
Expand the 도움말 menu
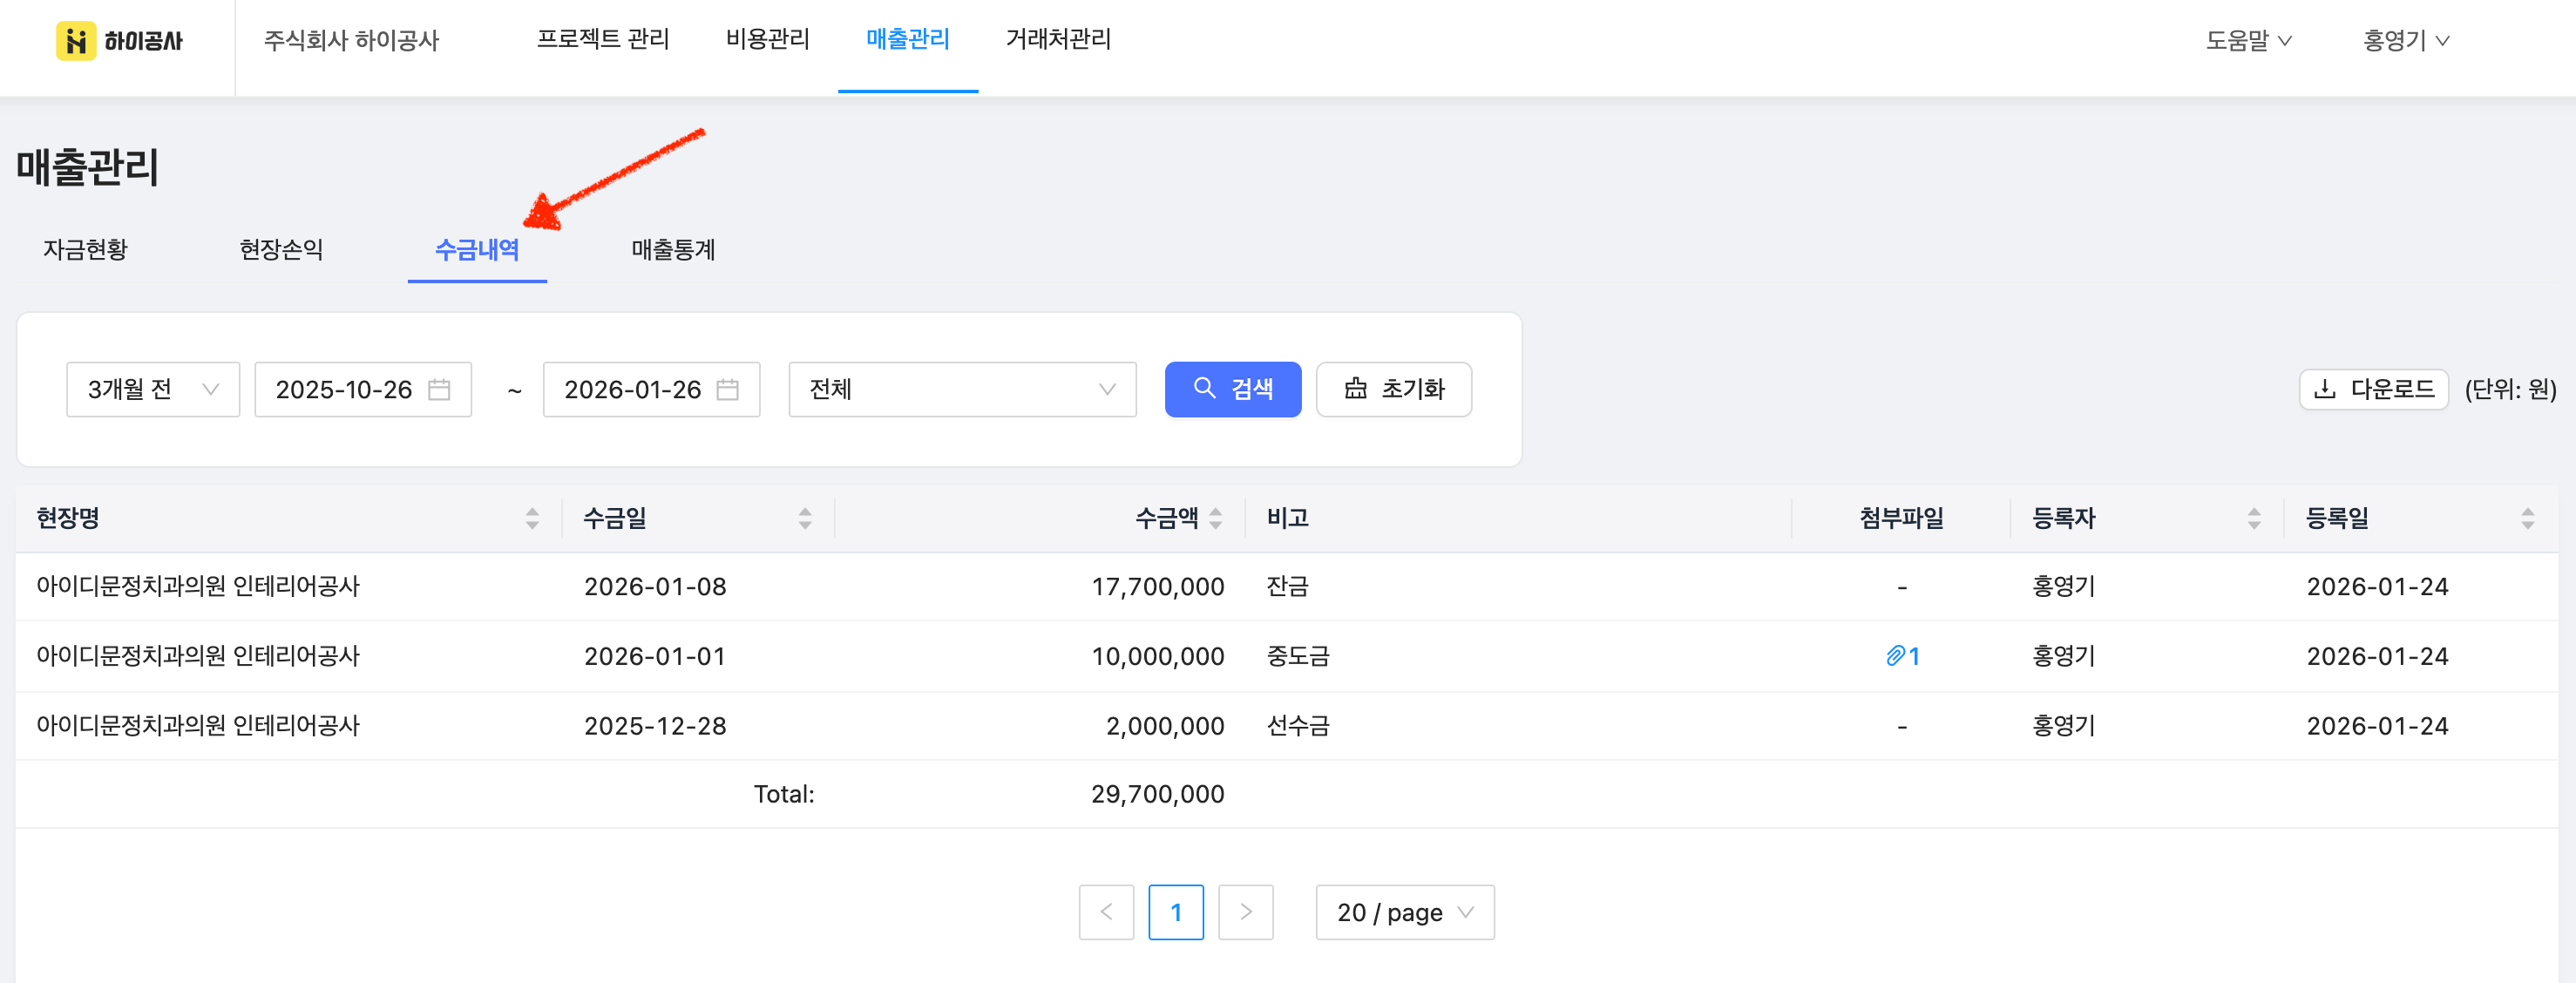point(2248,41)
